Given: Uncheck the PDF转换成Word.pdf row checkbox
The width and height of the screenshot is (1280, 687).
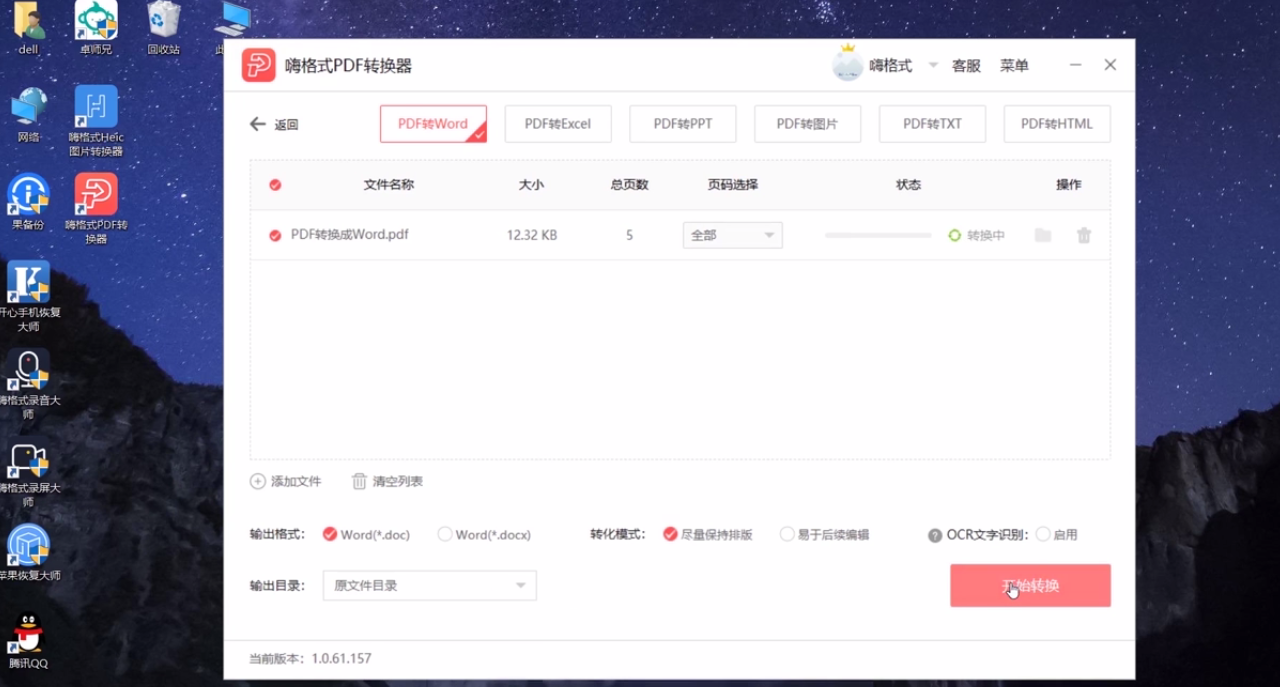Looking at the screenshot, I should coord(275,235).
